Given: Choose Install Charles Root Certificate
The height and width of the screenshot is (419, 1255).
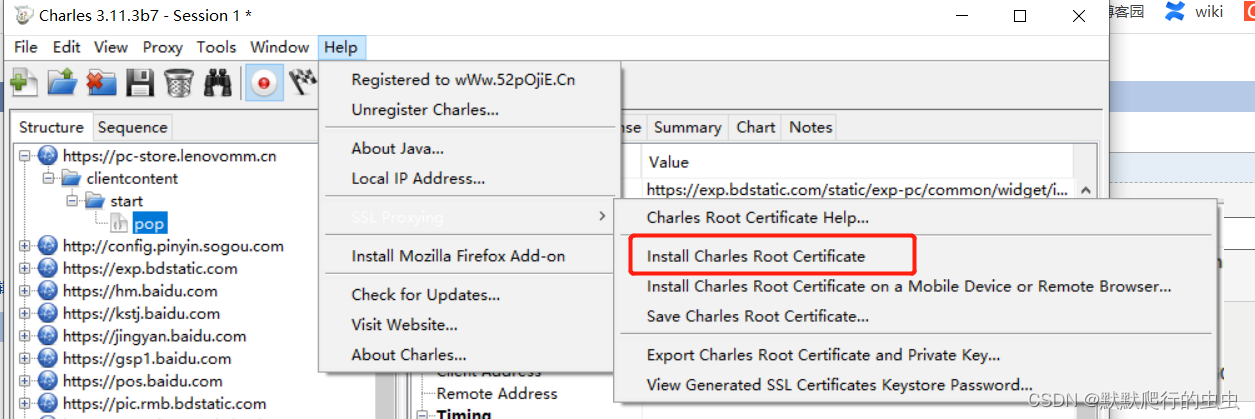Looking at the screenshot, I should click(915, 256).
